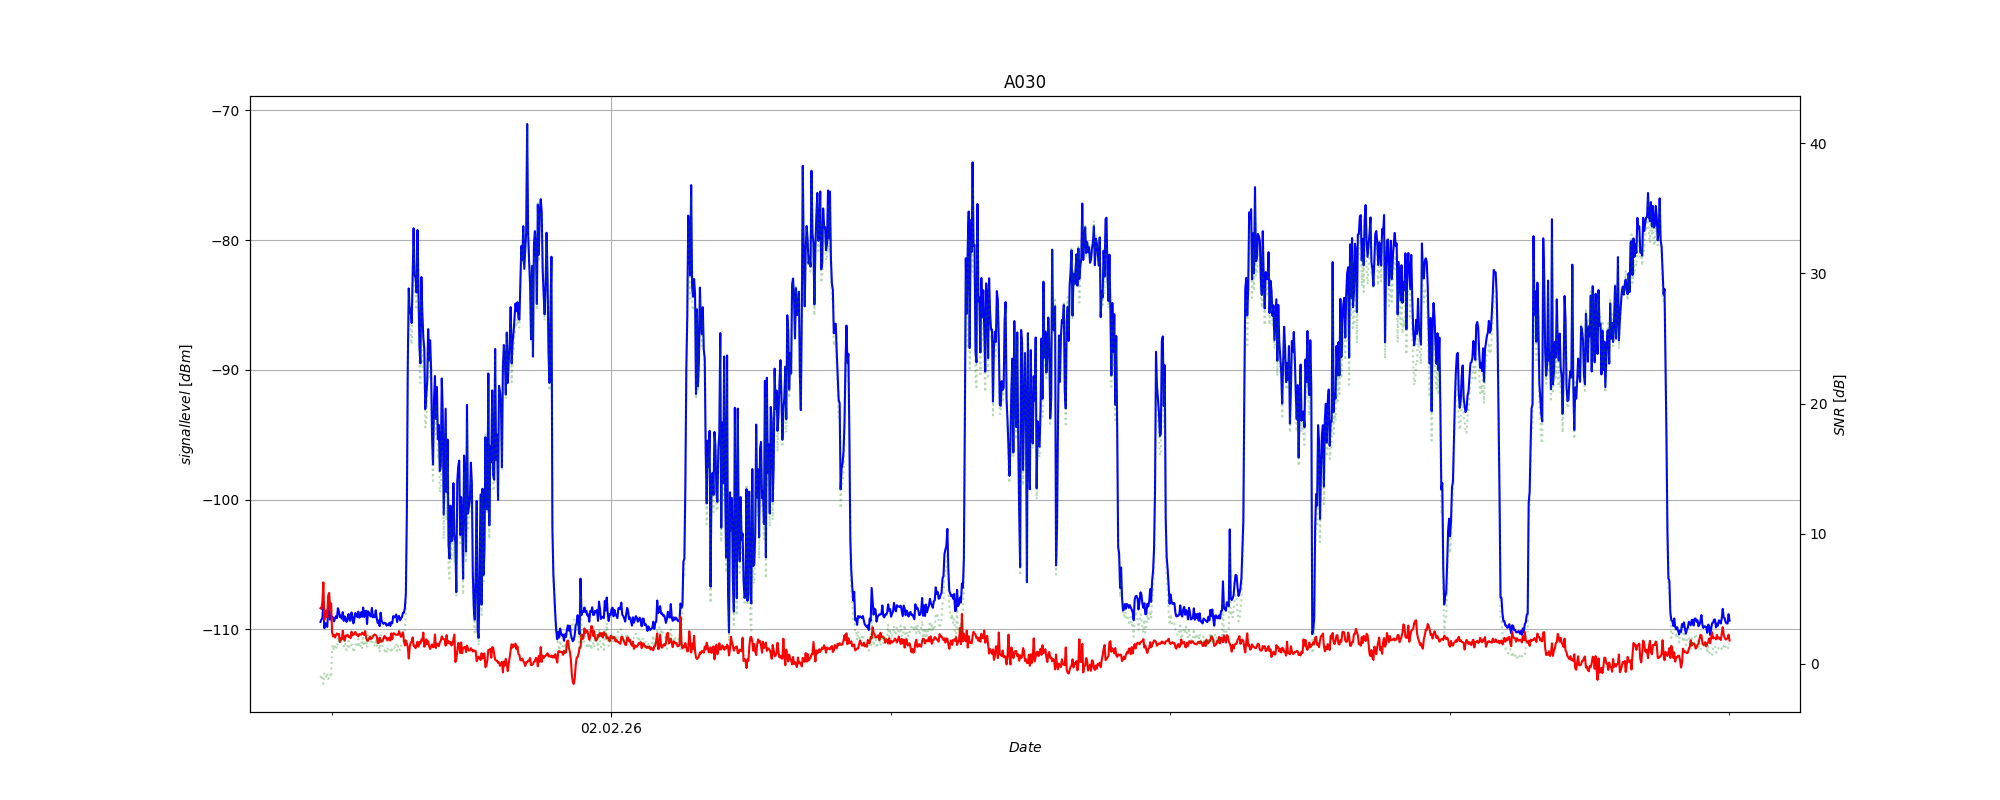Click the chart title A030
The width and height of the screenshot is (2000, 800).
(1024, 83)
